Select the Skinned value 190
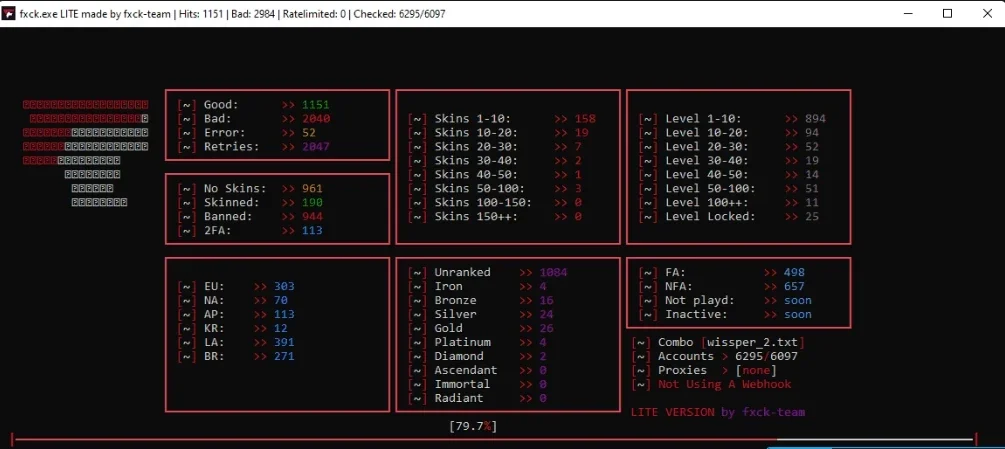1005x449 pixels. pyautogui.click(x=312, y=202)
